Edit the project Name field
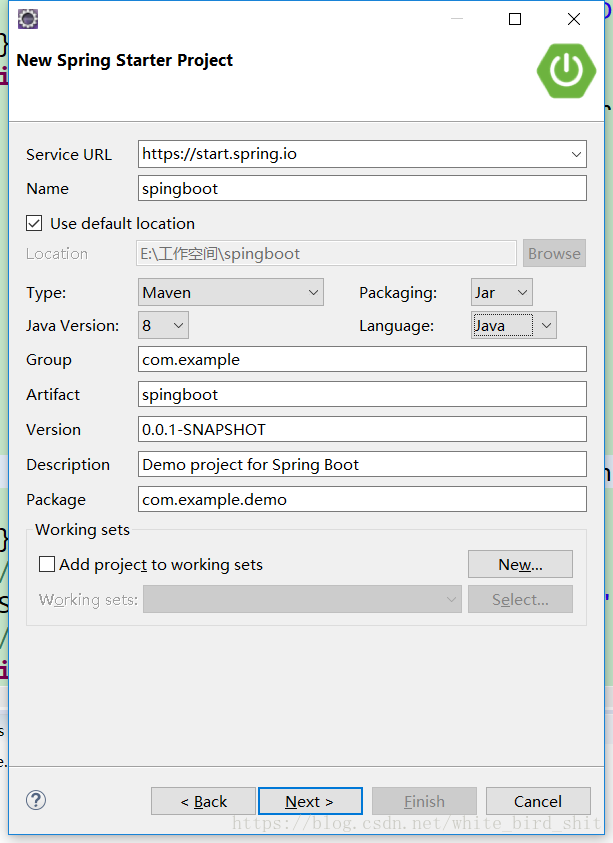This screenshot has width=613, height=843. 362,189
